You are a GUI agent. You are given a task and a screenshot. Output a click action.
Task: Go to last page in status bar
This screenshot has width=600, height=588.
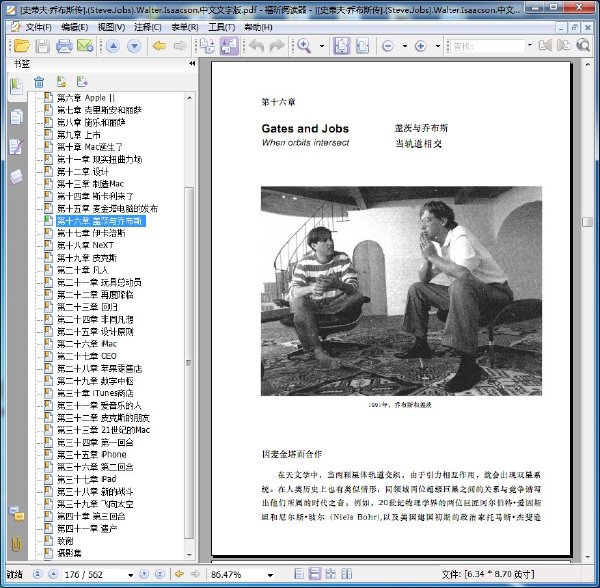pyautogui.click(x=160, y=574)
